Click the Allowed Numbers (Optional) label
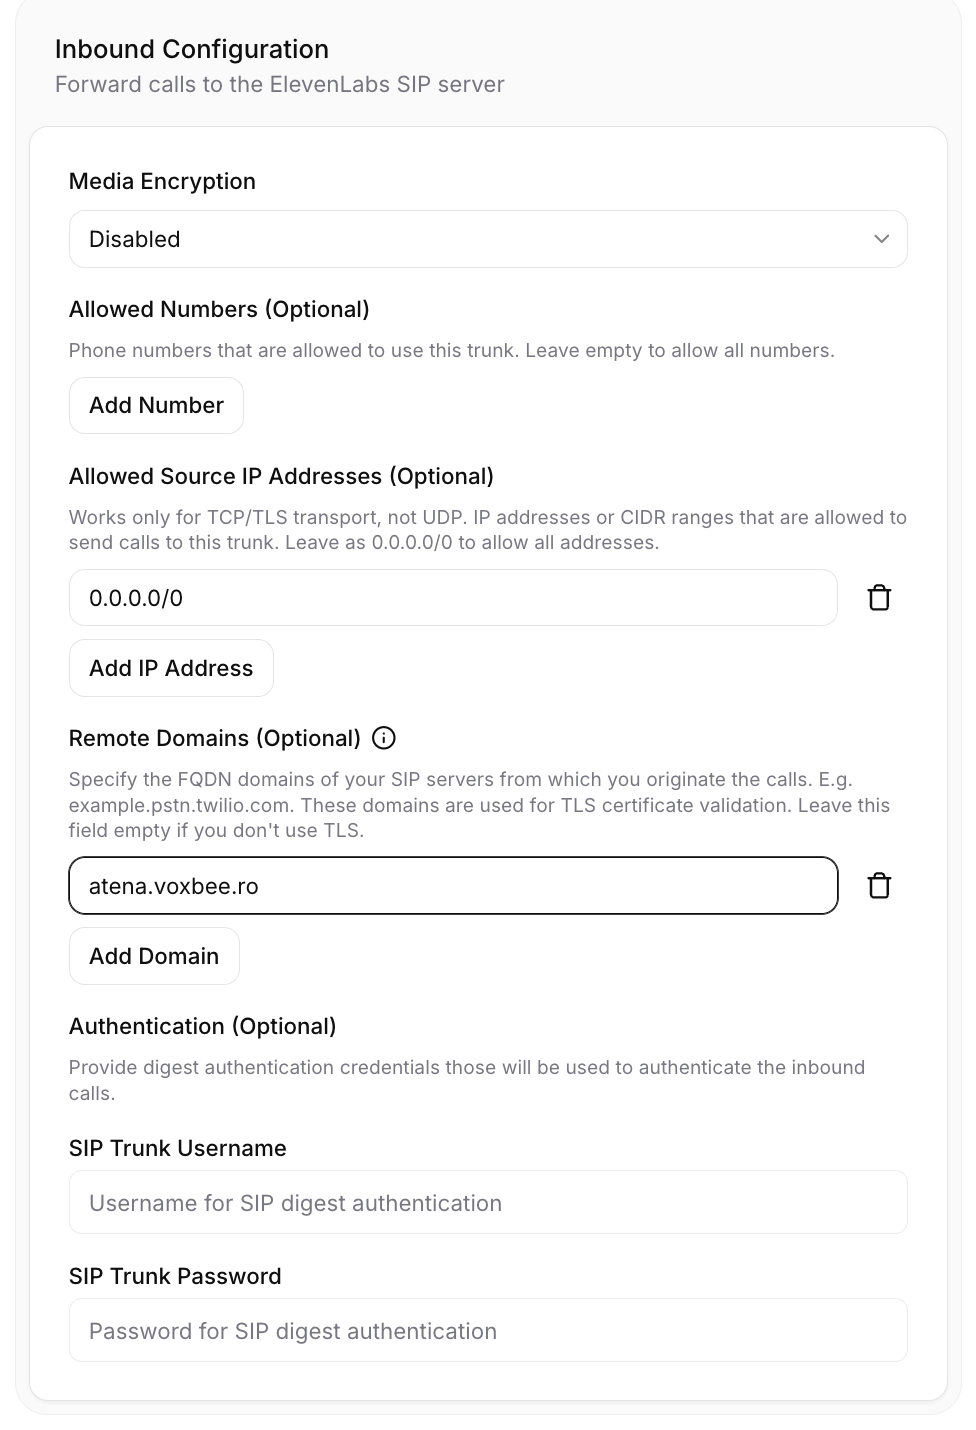This screenshot has width=976, height=1430. click(219, 309)
